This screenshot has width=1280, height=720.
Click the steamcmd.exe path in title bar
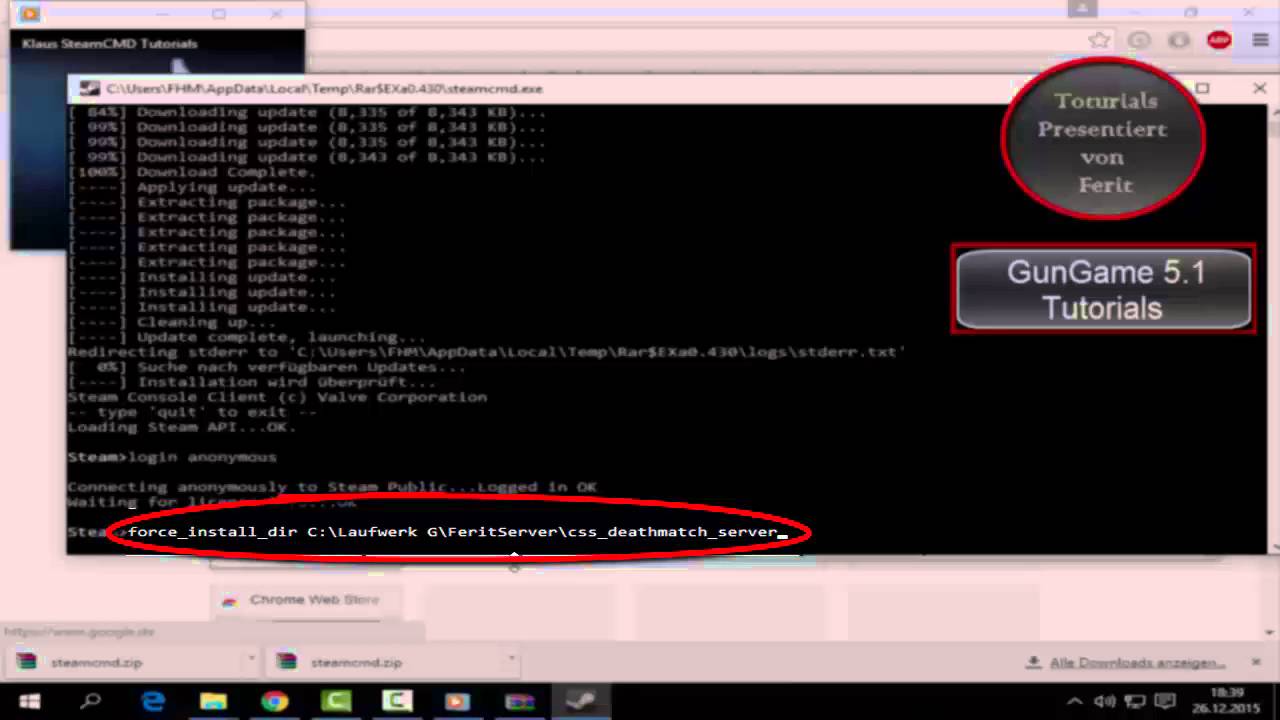[x=324, y=89]
